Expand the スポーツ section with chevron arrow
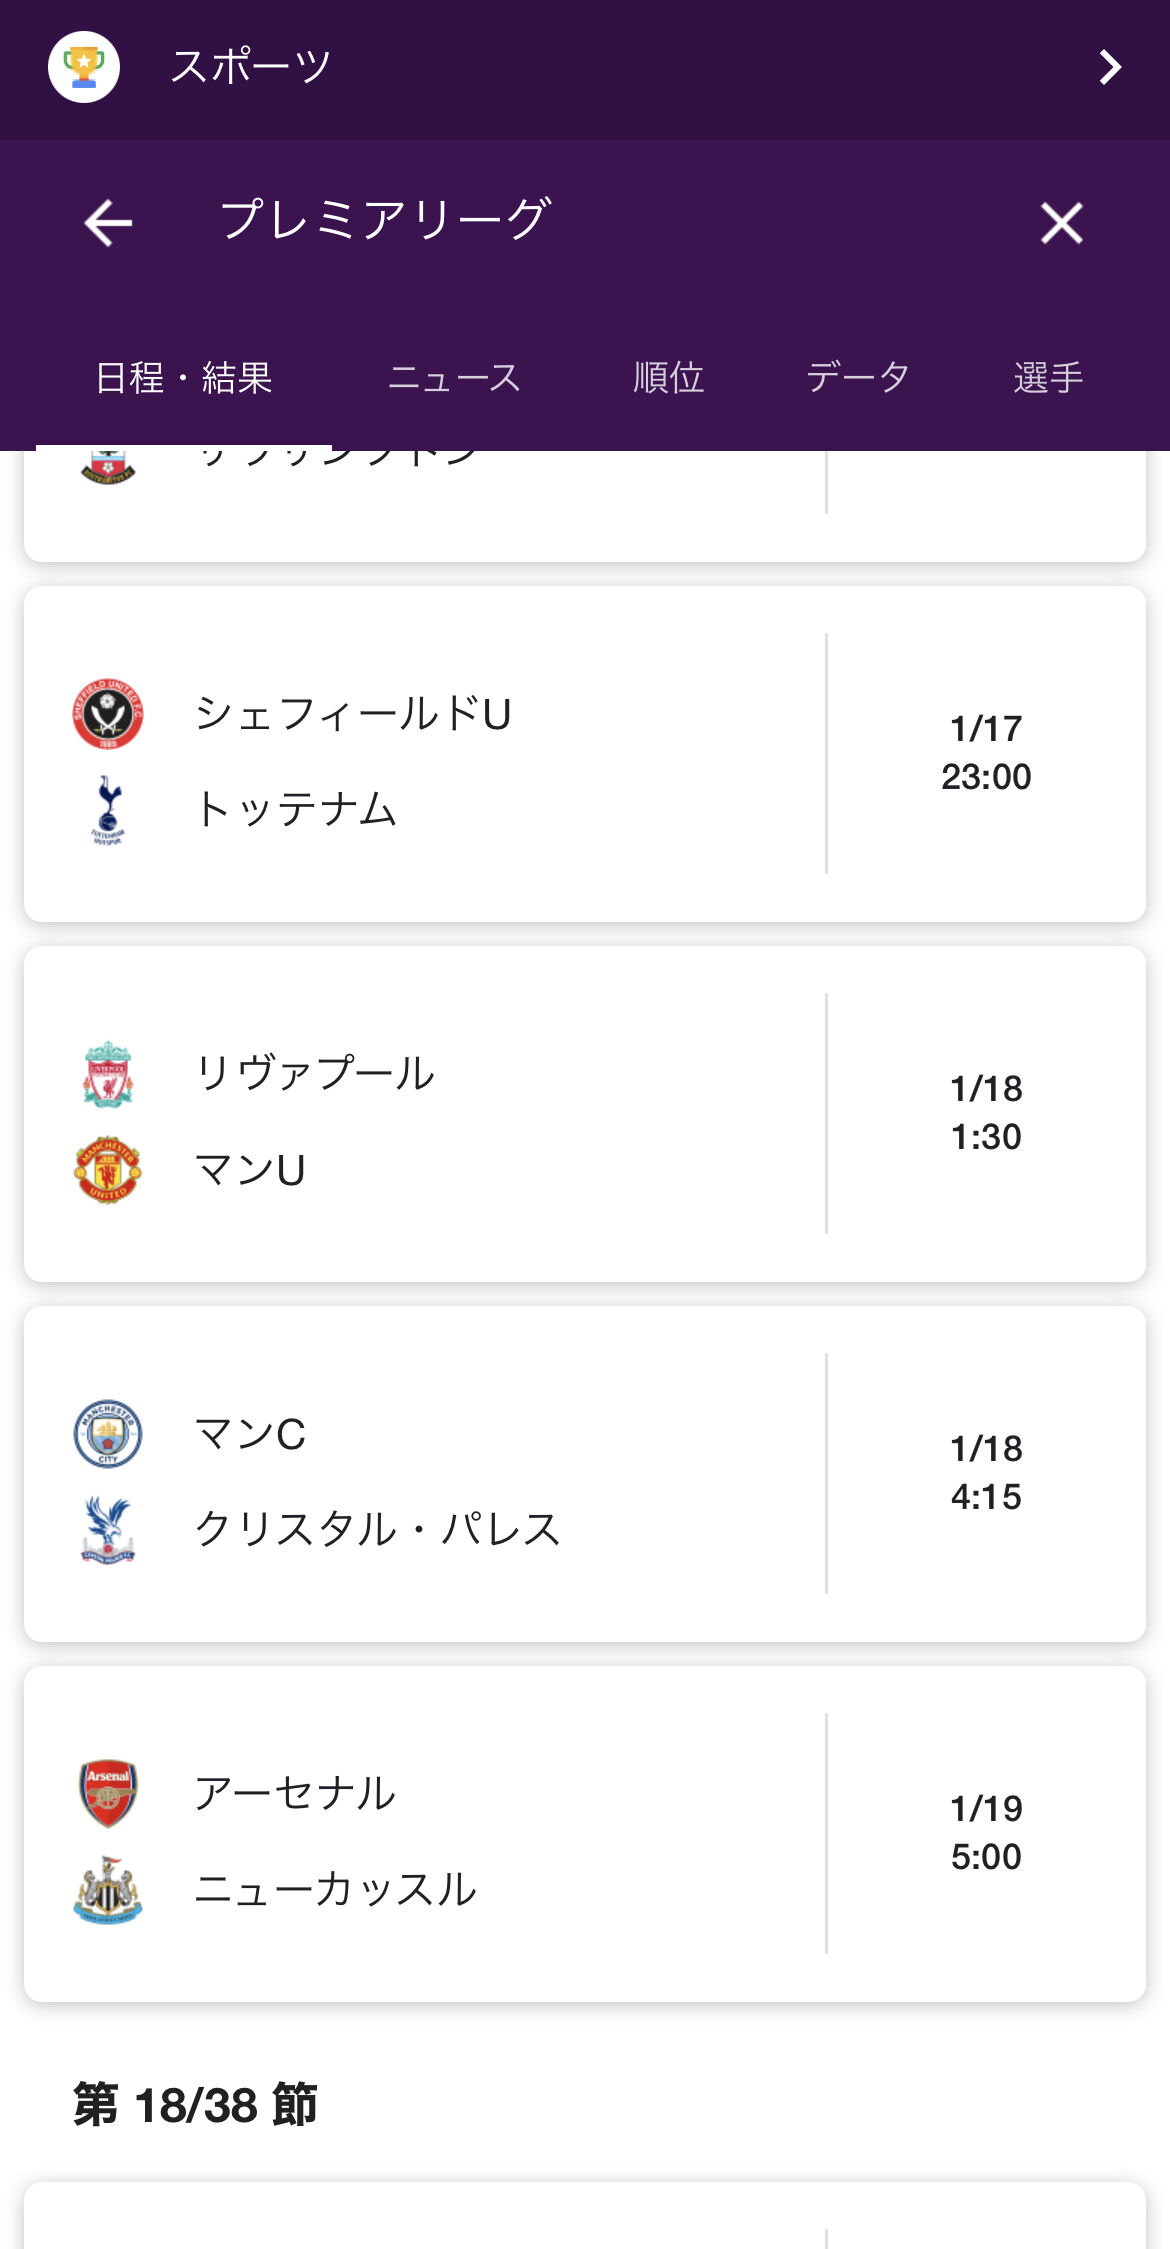The image size is (1170, 2249). (x=1110, y=67)
